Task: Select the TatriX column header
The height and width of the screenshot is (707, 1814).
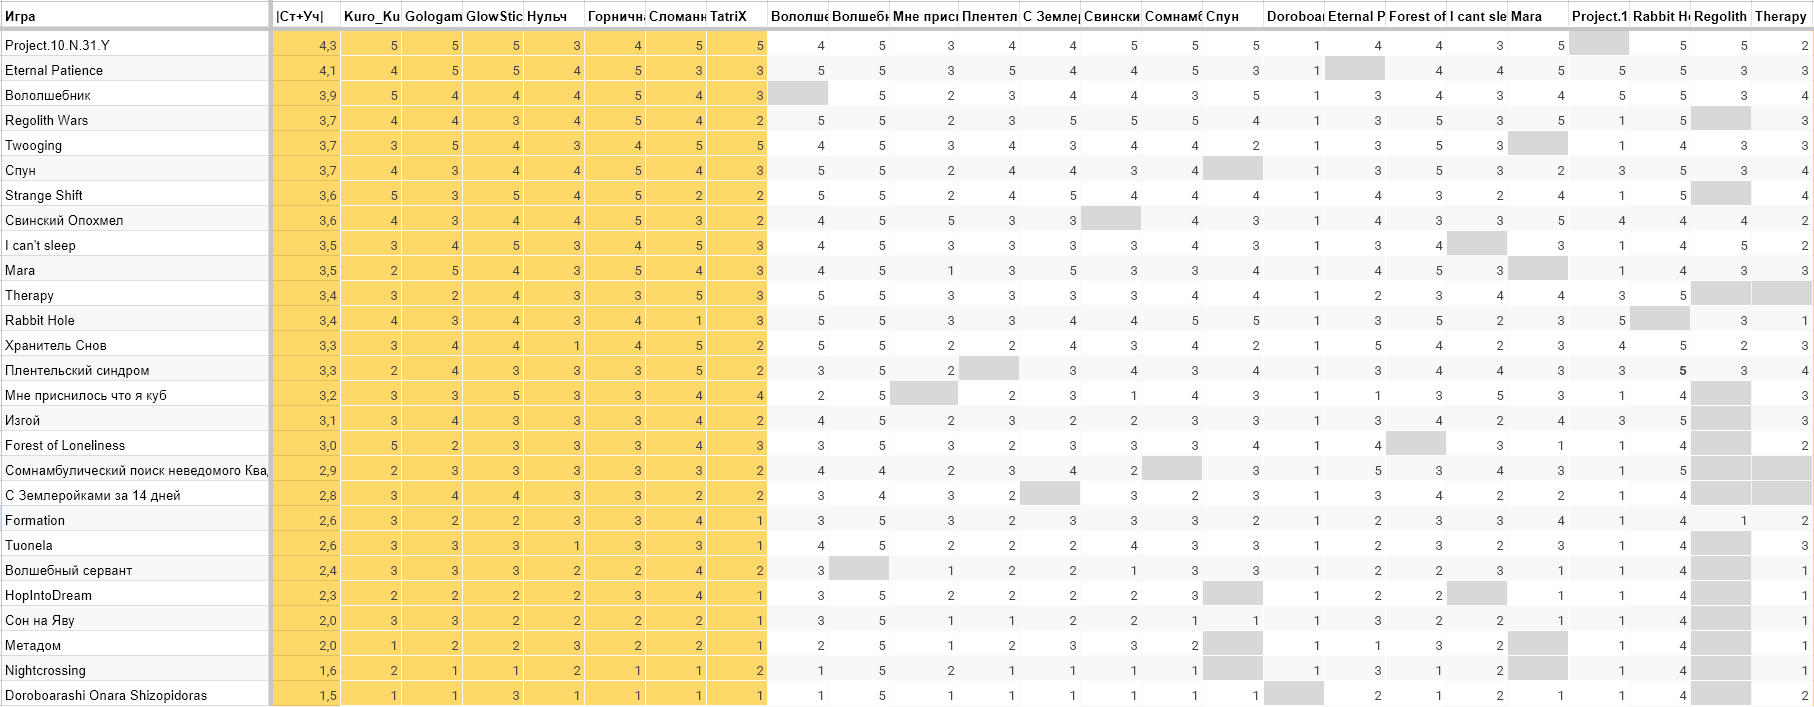Action: 736,16
